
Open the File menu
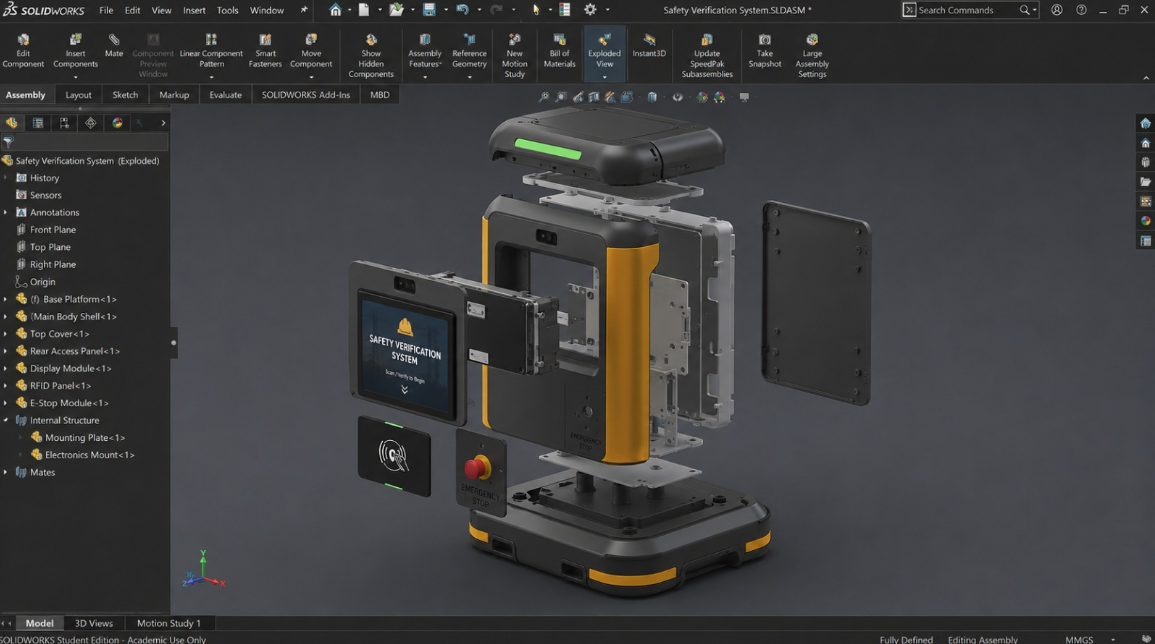pos(106,10)
